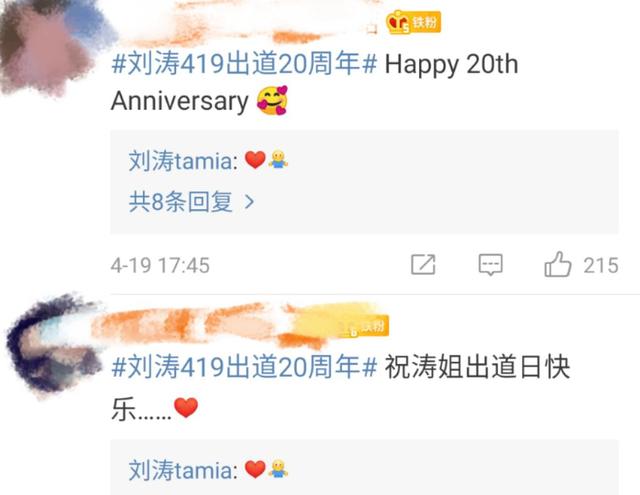This screenshot has height=495, width=640.
Task: Click the share icon beside the 4-19 comment
Action: point(423,264)
